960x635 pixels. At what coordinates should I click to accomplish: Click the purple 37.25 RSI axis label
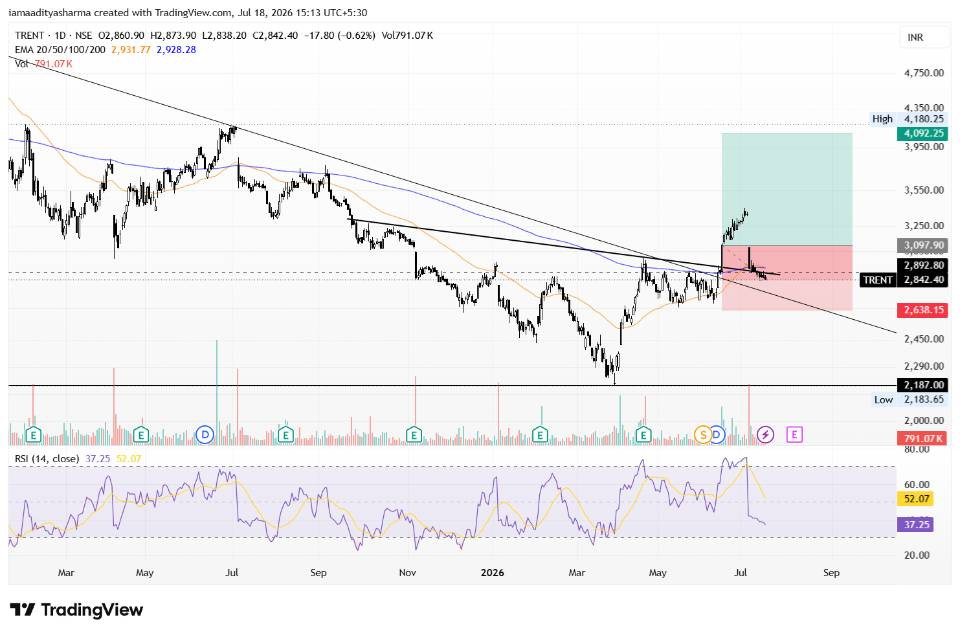click(915, 524)
